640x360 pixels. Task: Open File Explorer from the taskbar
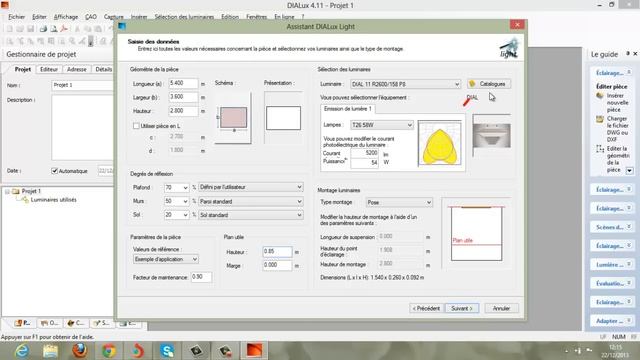tap(51, 351)
